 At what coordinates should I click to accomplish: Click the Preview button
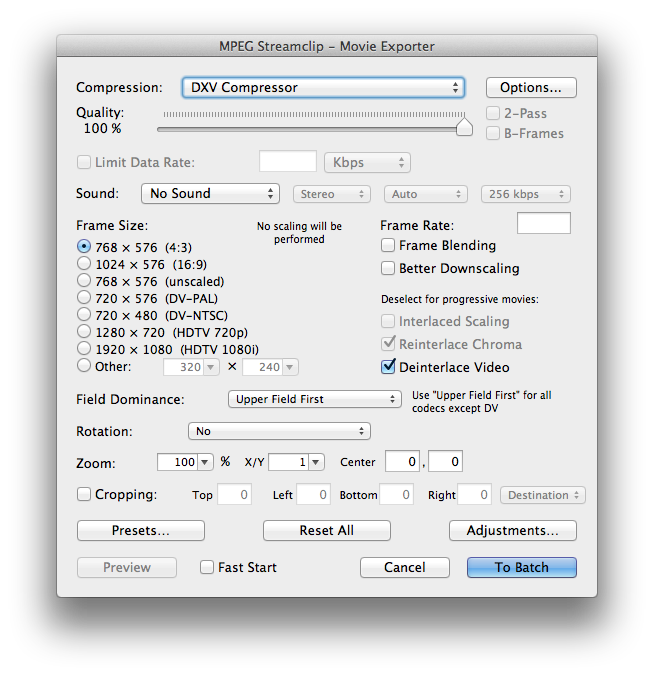127,567
